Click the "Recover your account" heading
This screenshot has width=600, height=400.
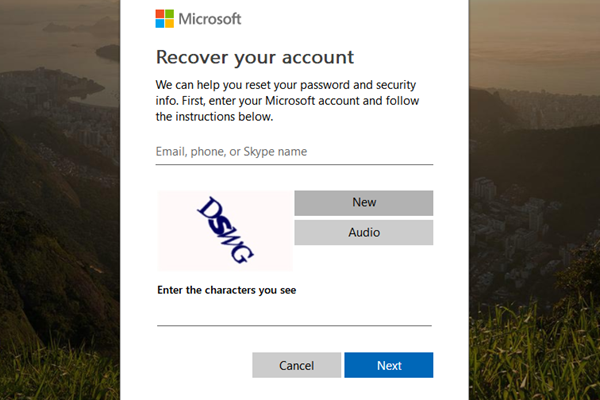click(x=255, y=57)
